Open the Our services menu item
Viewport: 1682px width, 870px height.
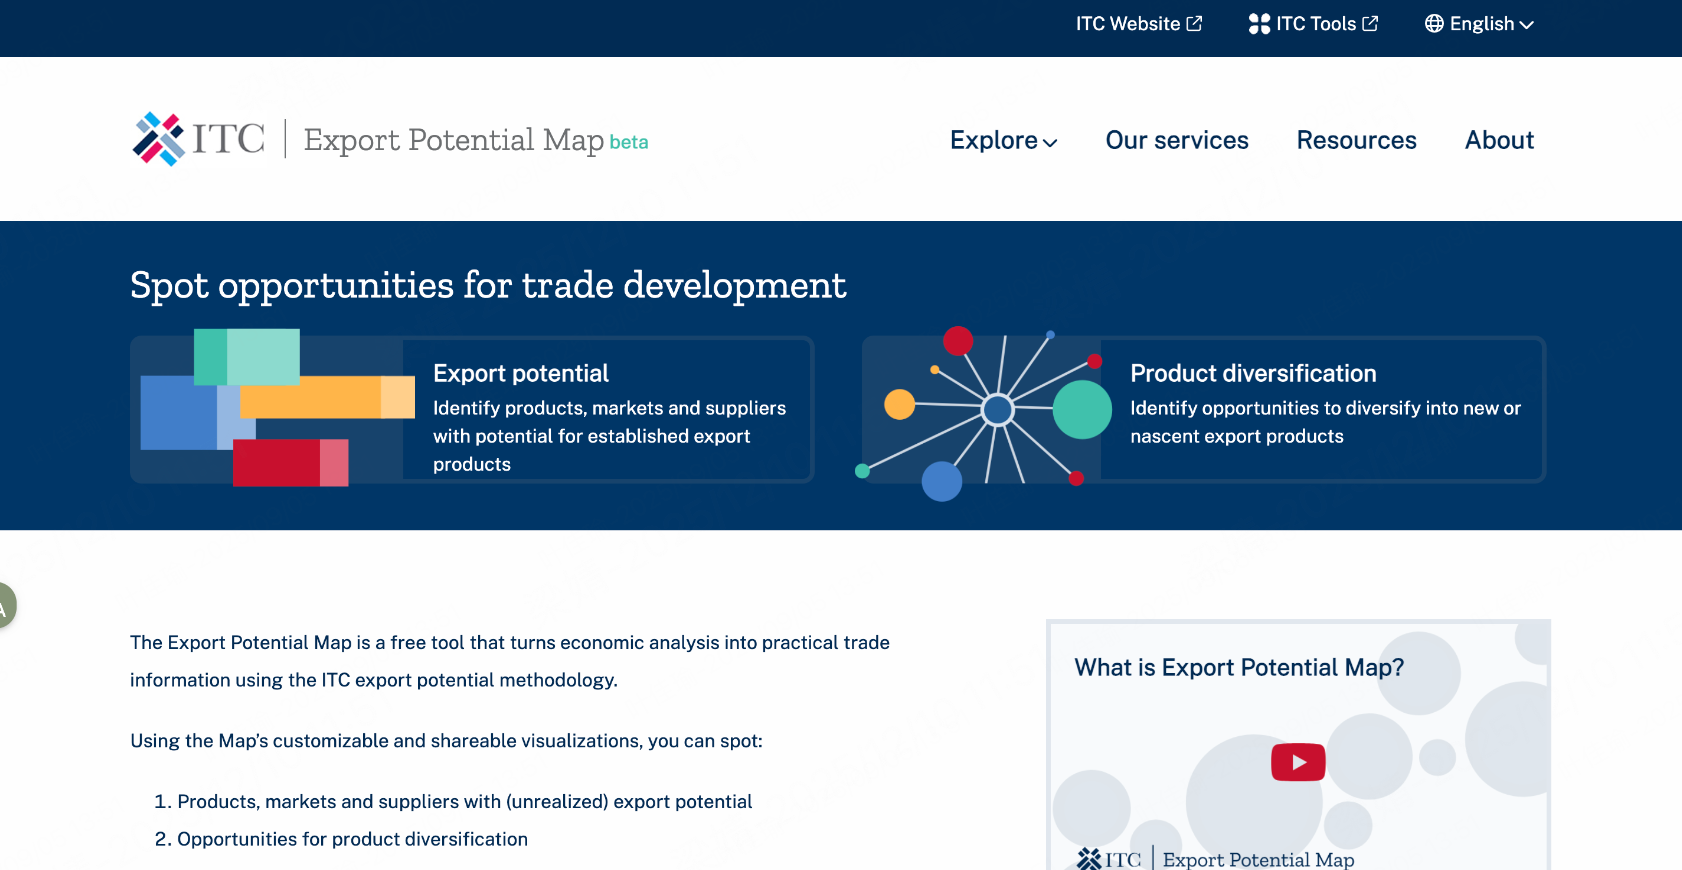click(1177, 140)
